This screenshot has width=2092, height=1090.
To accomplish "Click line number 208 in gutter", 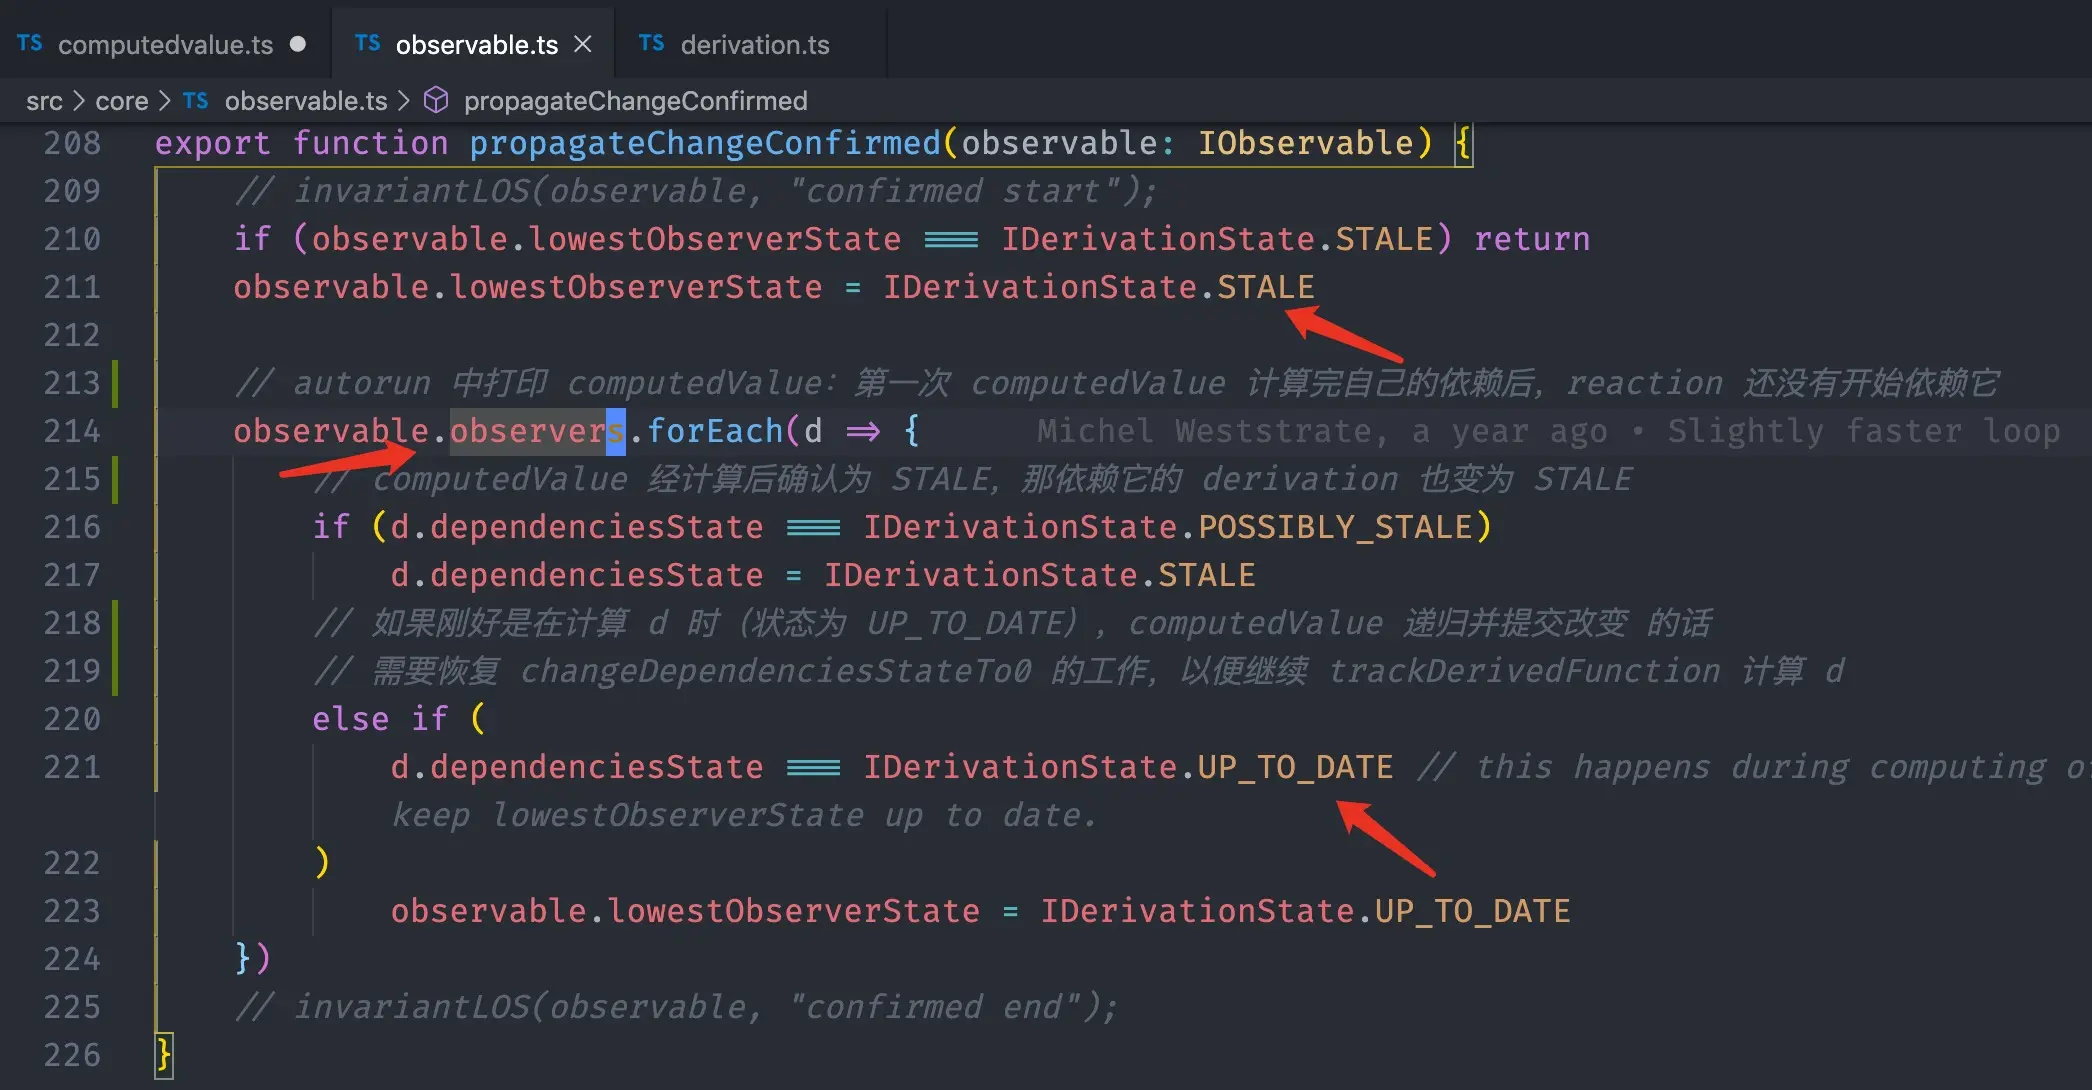I will [72, 143].
